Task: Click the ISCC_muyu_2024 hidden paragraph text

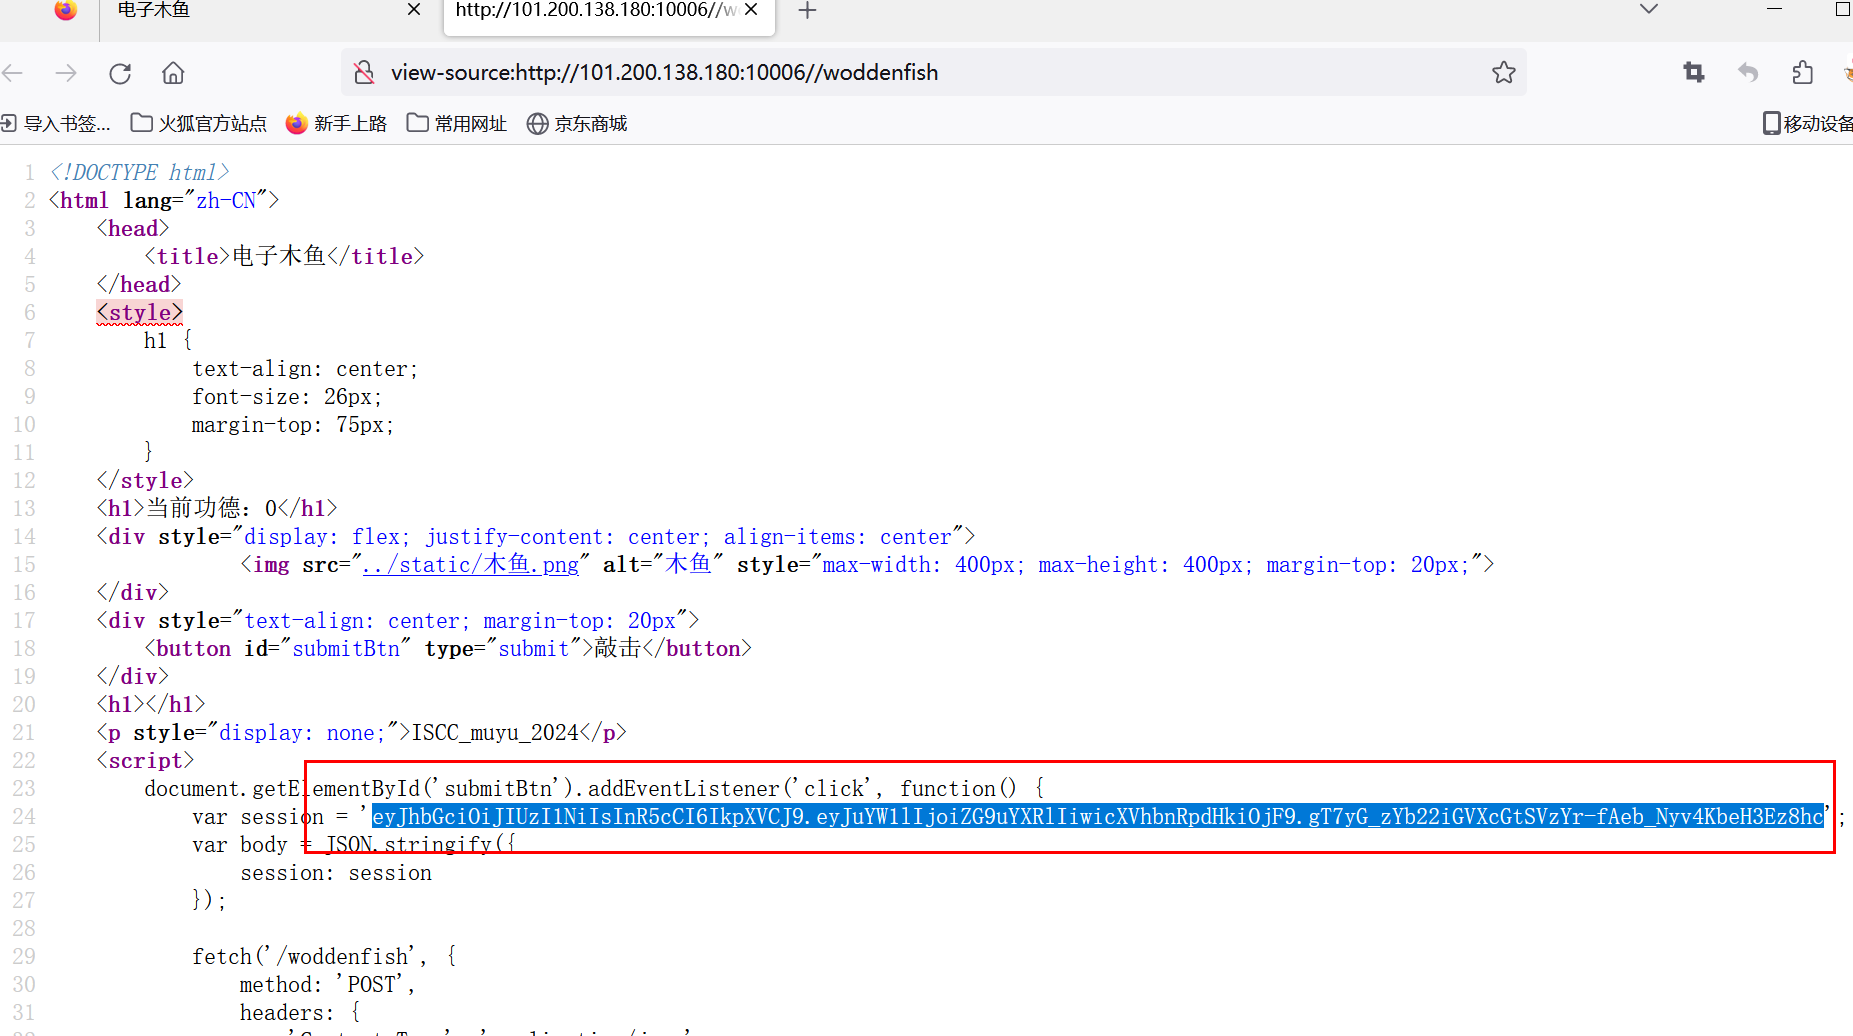Action: (495, 733)
